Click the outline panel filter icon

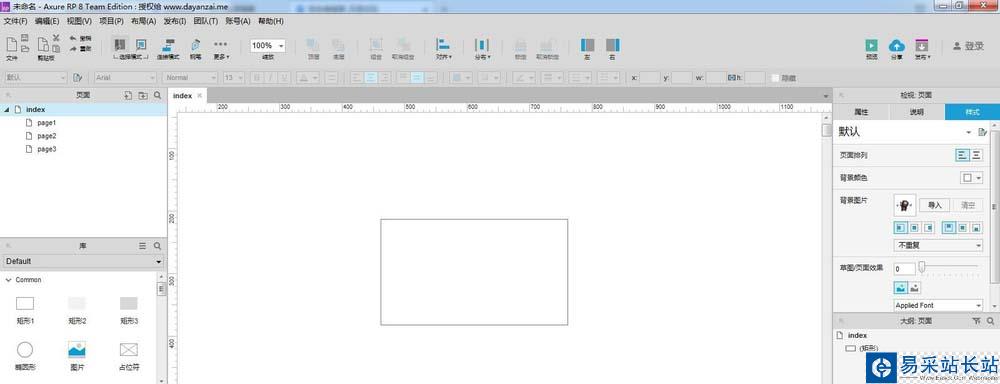(976, 321)
